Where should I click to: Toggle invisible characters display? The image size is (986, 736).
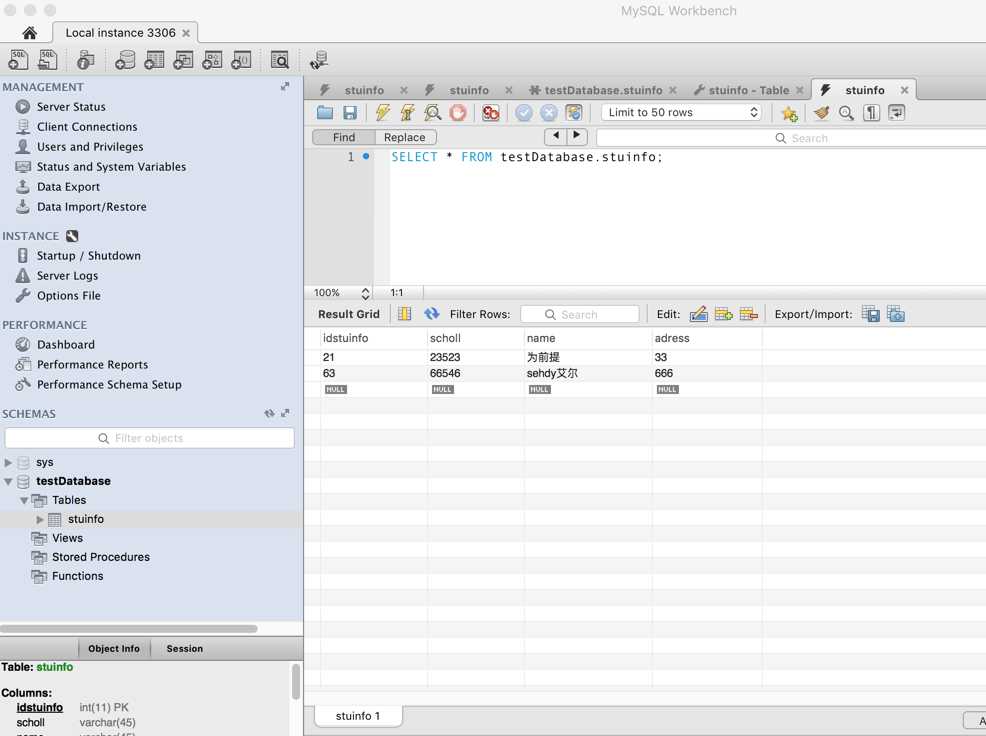click(x=872, y=113)
